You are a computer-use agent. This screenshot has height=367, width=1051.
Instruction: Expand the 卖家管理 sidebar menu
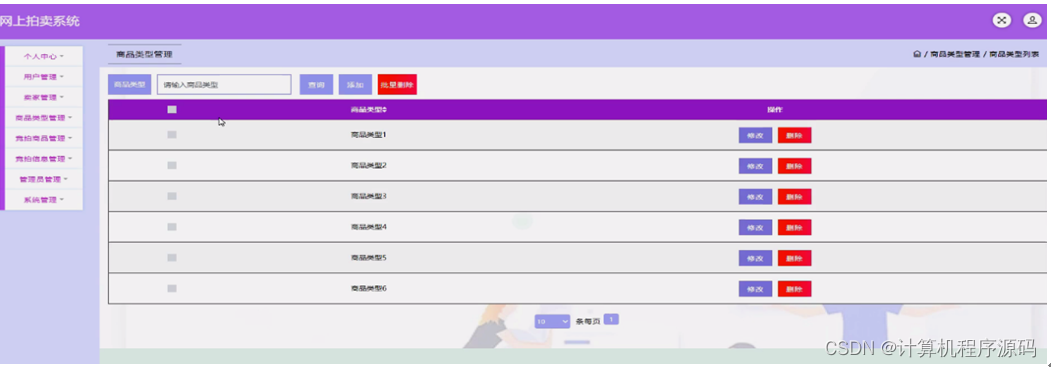[x=44, y=97]
